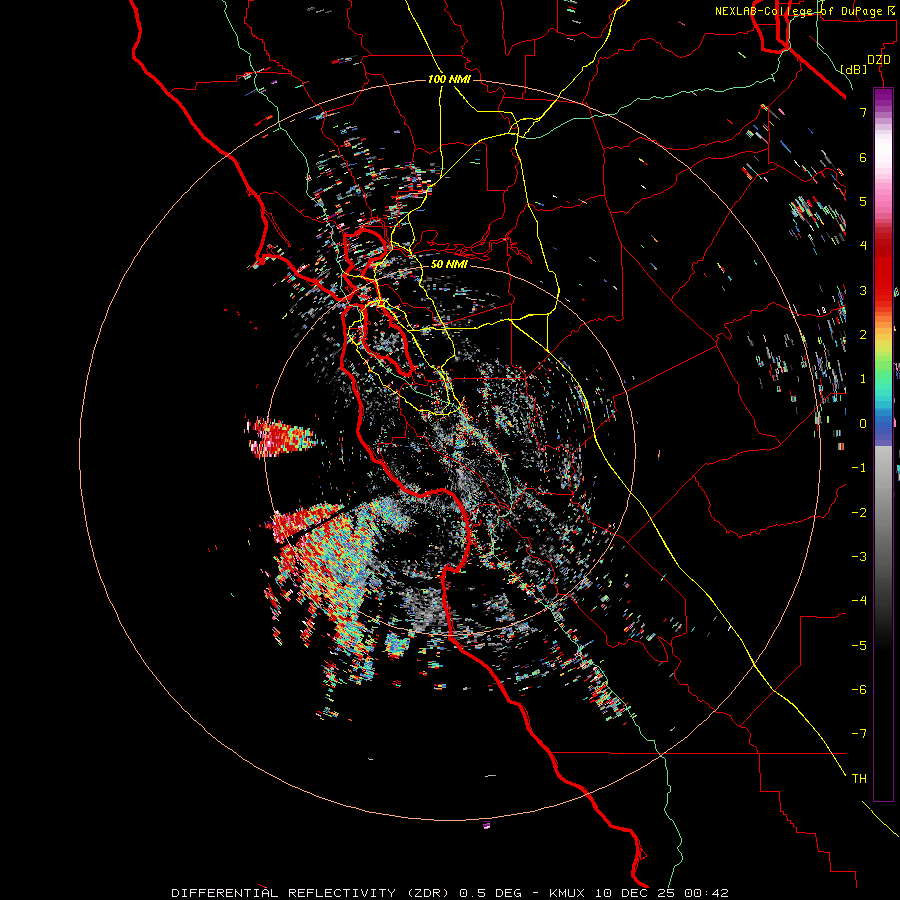Select the "4" value on the color scale
The width and height of the screenshot is (900, 900).
(863, 246)
